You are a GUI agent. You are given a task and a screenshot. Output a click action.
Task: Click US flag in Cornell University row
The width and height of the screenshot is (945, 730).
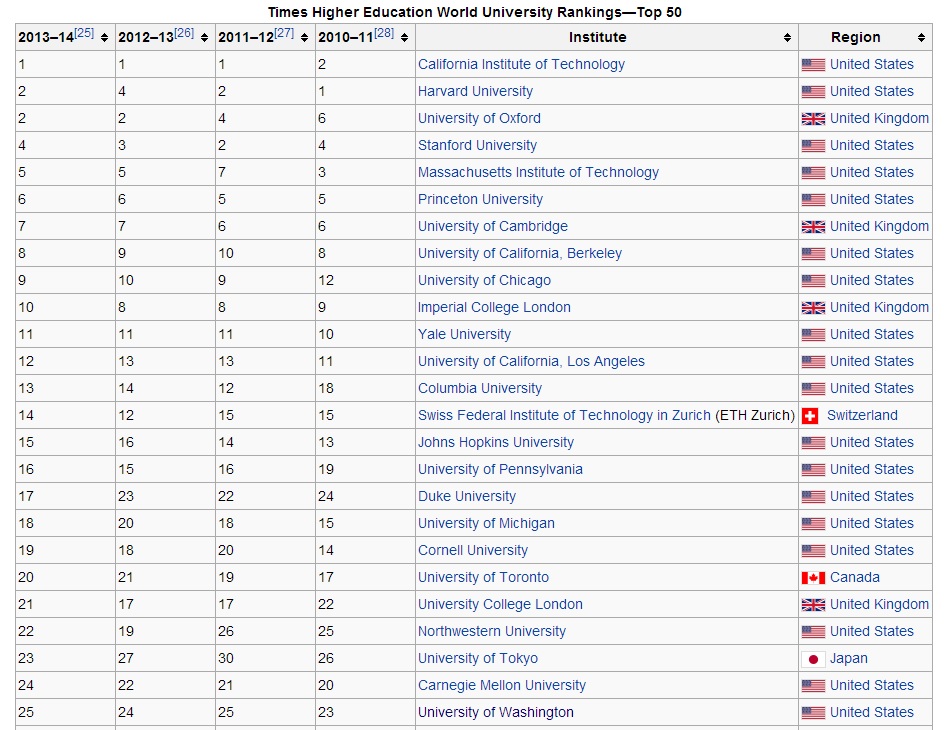(x=814, y=551)
